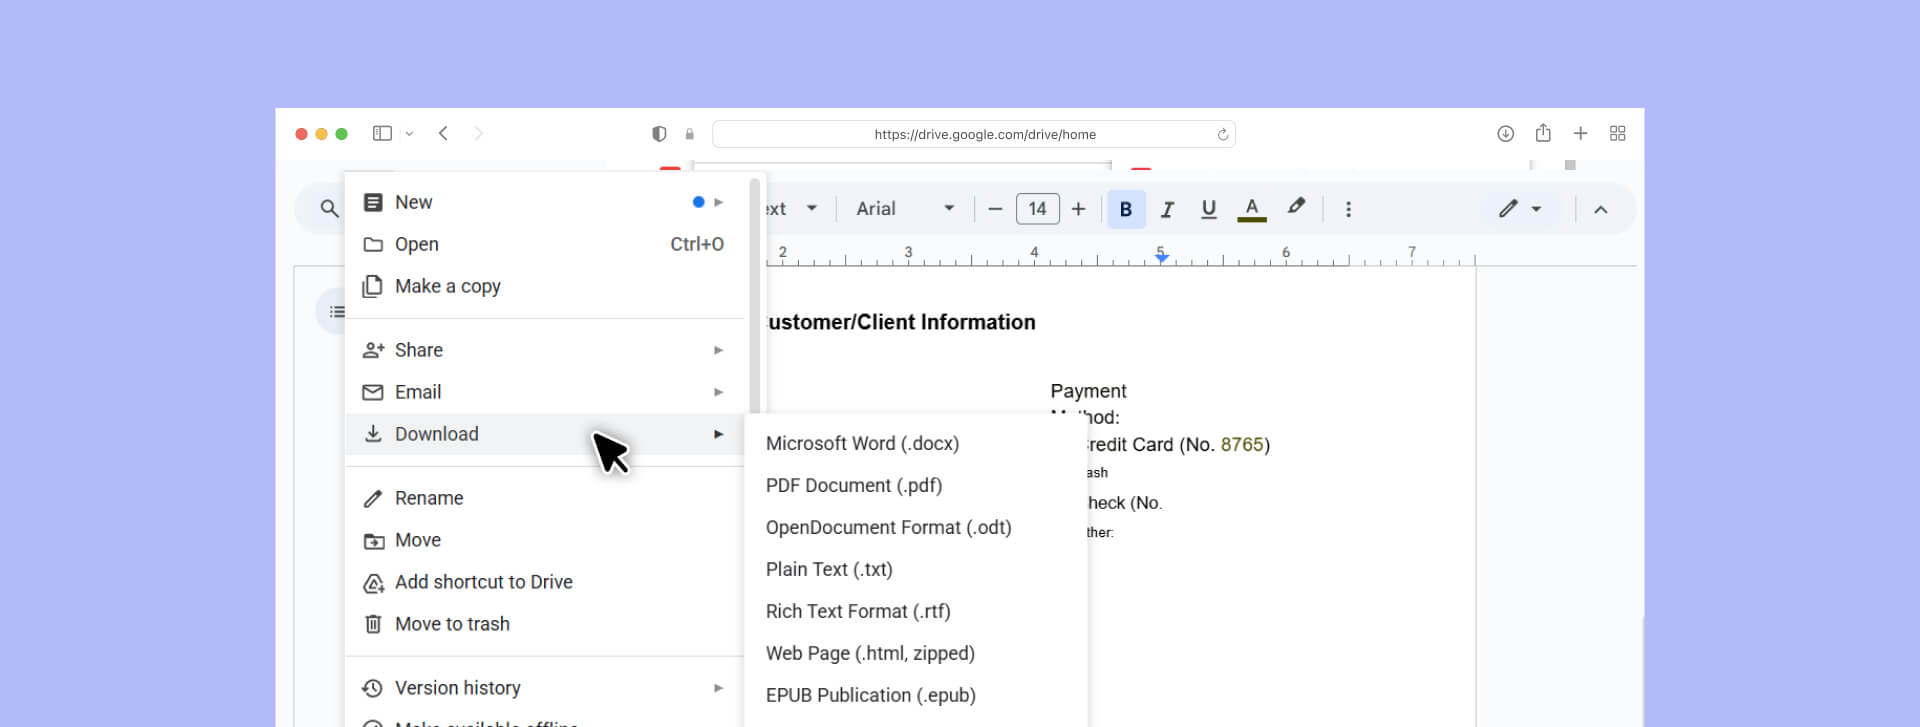
Task: Choose Rename from the menu
Action: pyautogui.click(x=545, y=498)
